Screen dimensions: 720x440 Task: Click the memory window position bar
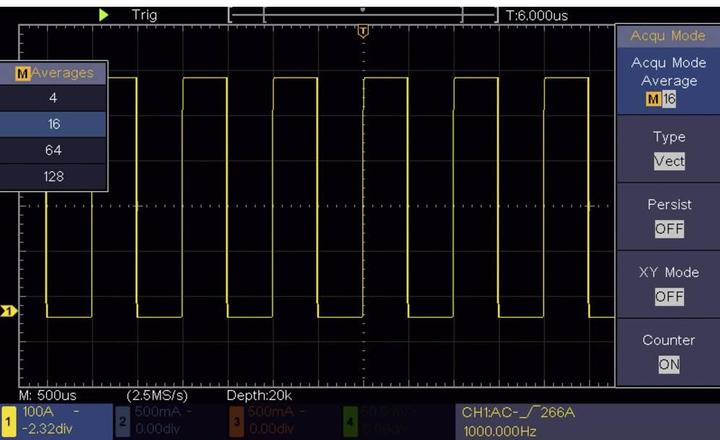point(363,15)
